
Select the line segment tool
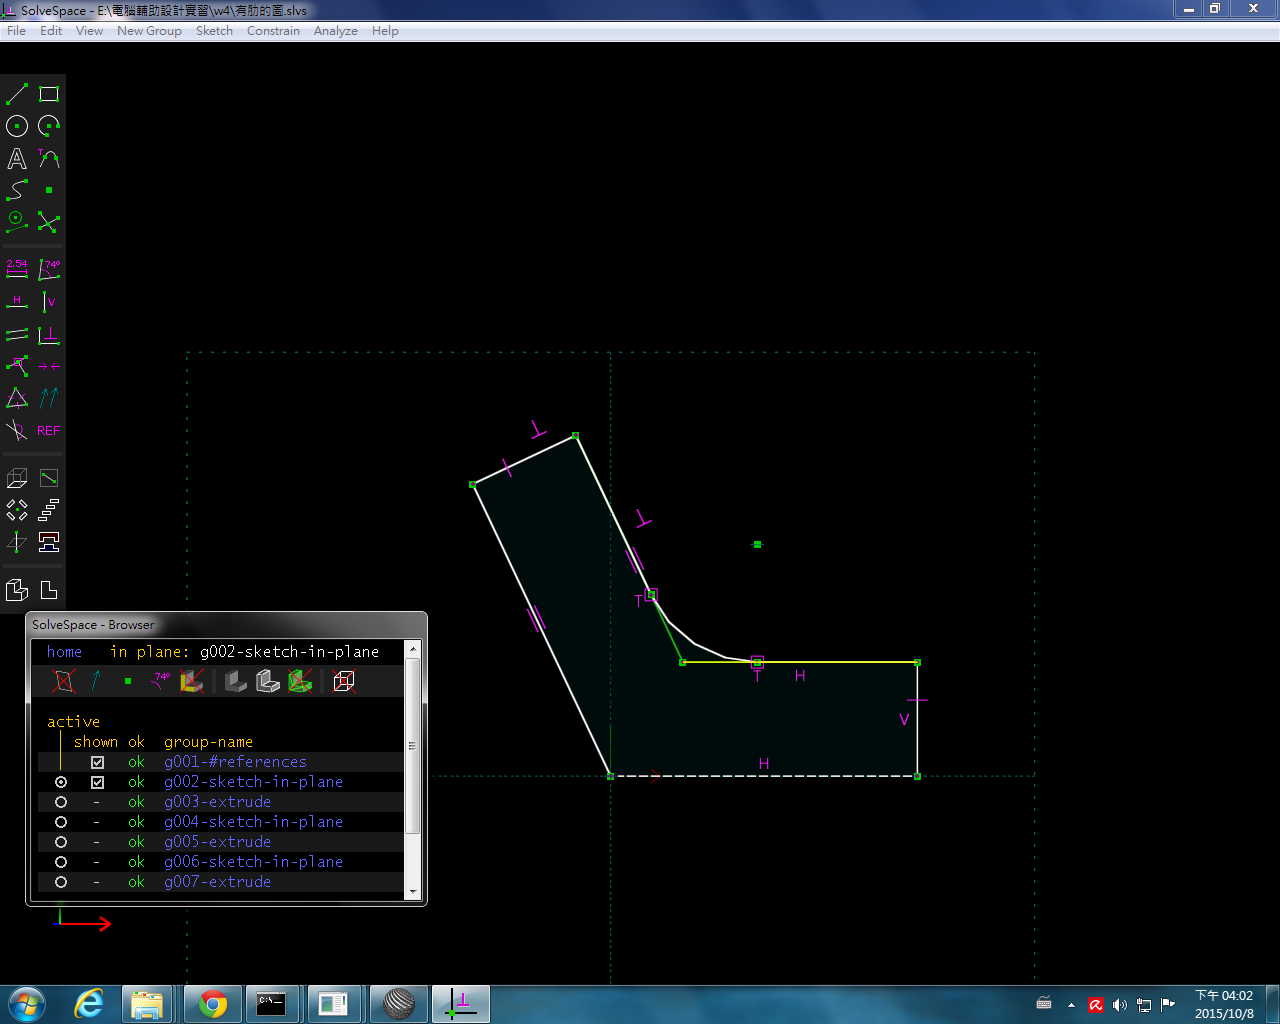(x=17, y=94)
